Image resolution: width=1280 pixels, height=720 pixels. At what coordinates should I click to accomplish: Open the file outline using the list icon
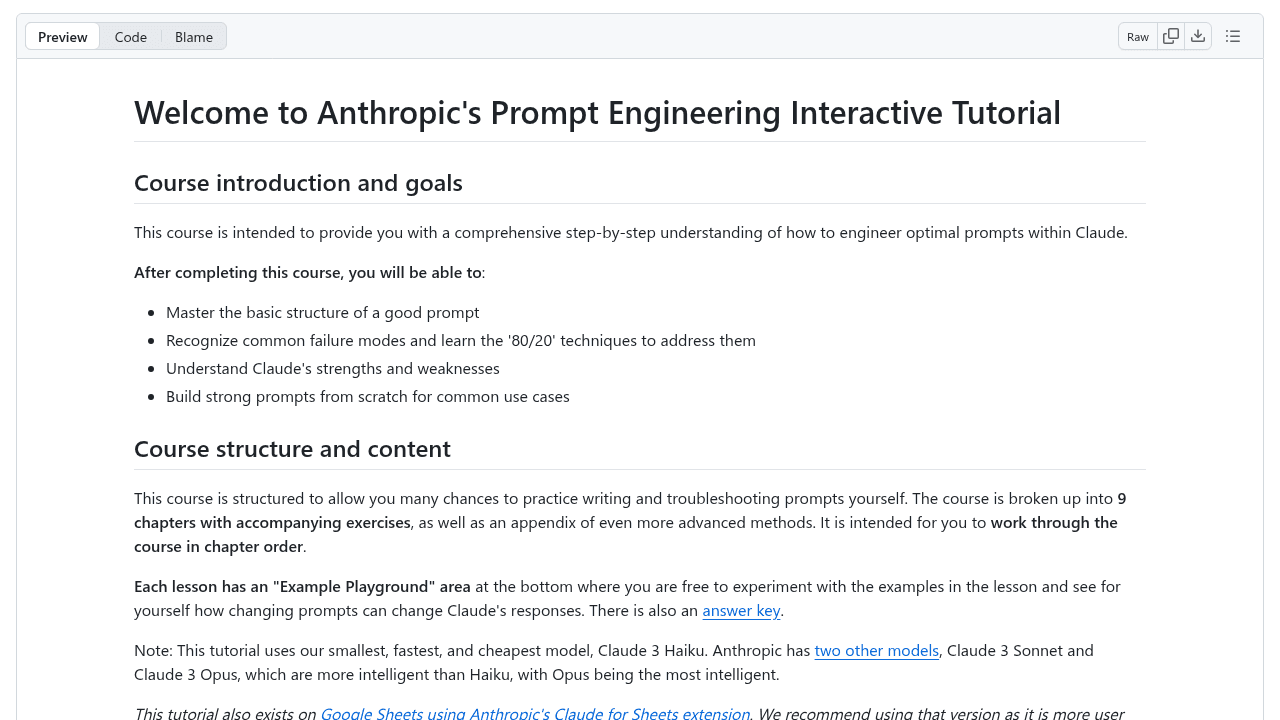coord(1232,36)
